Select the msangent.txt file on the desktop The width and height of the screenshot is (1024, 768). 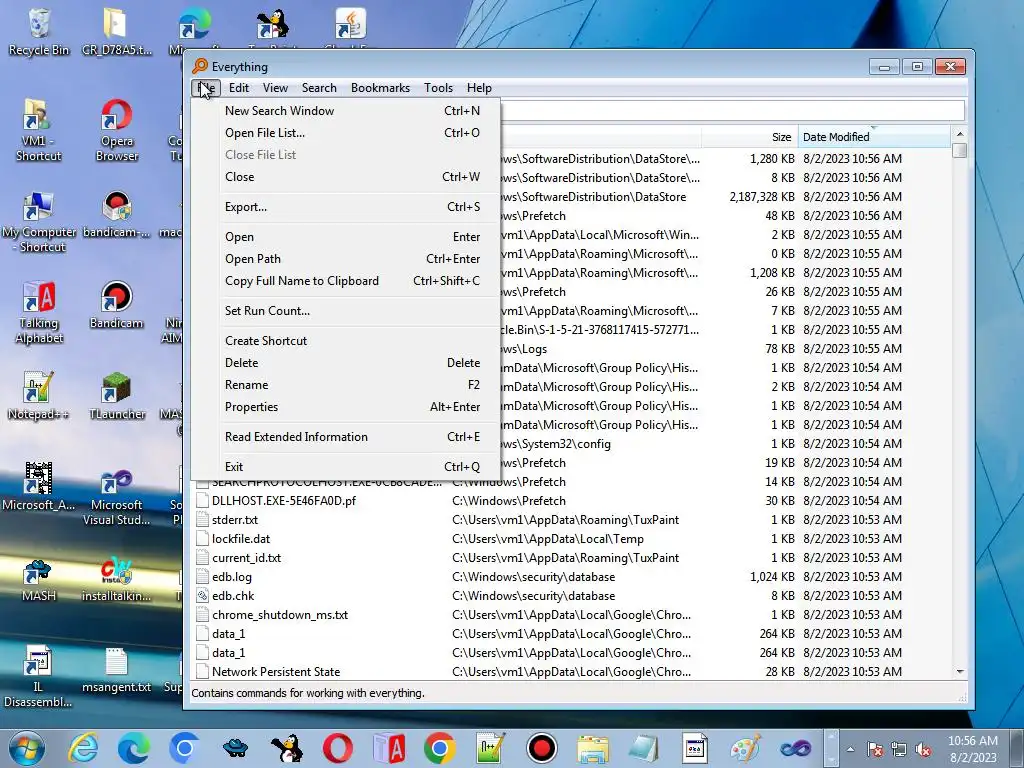[x=116, y=670]
